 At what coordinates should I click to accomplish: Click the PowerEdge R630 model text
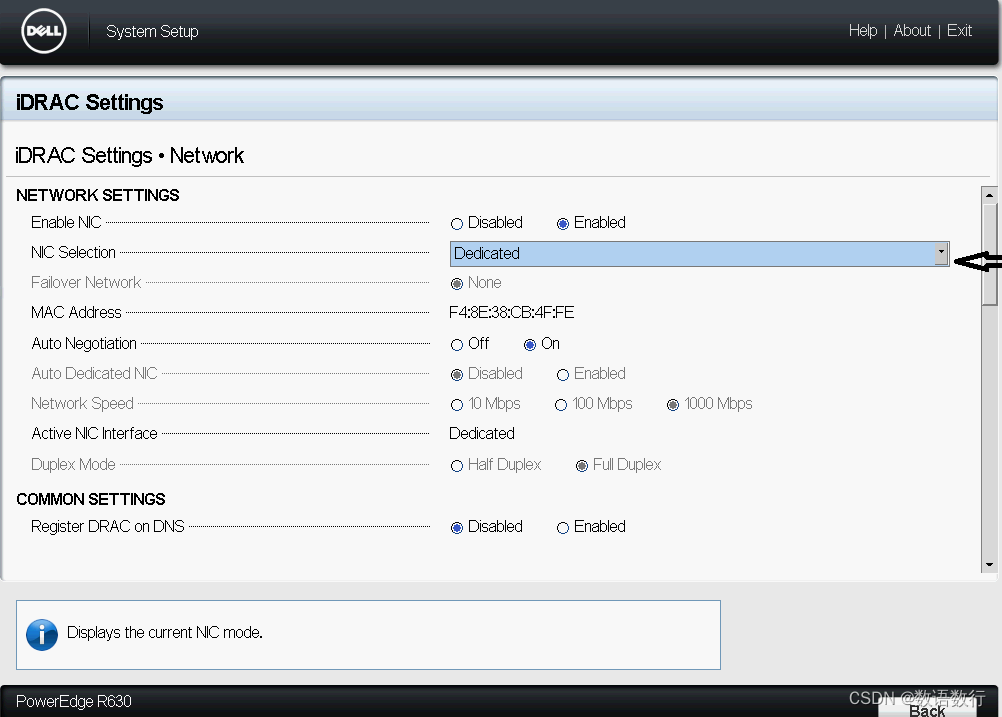click(x=73, y=701)
